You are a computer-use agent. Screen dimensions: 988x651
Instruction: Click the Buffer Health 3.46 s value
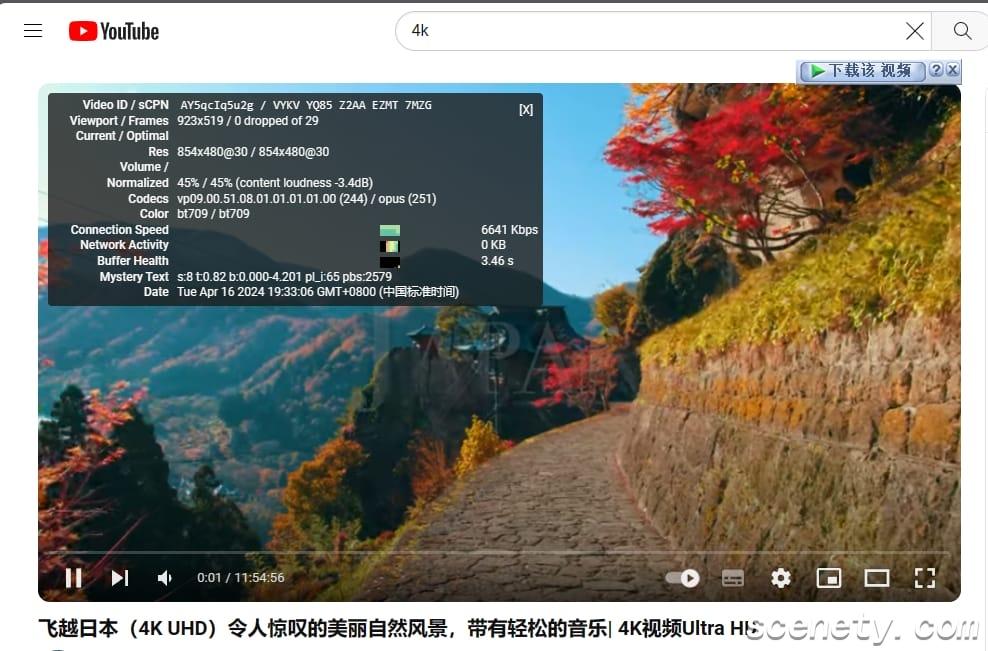point(497,261)
